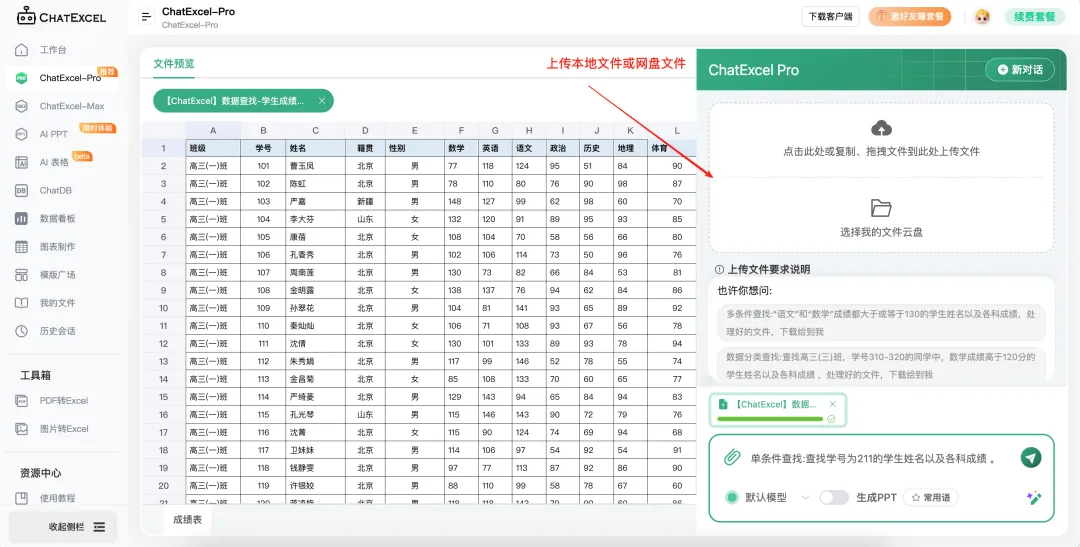Click the paperclip attachment icon
The image size is (1080, 547).
[731, 457]
